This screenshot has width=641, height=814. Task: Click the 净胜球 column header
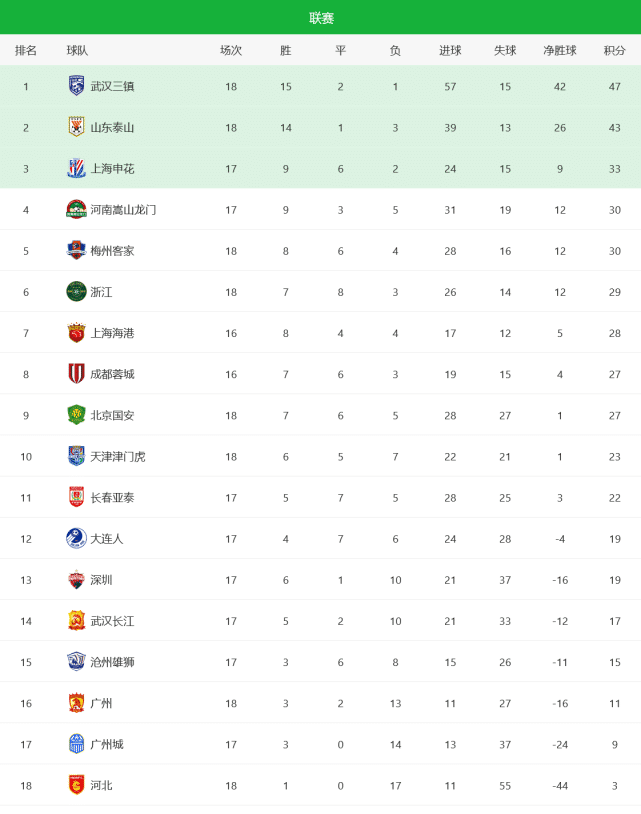pyautogui.click(x=560, y=50)
